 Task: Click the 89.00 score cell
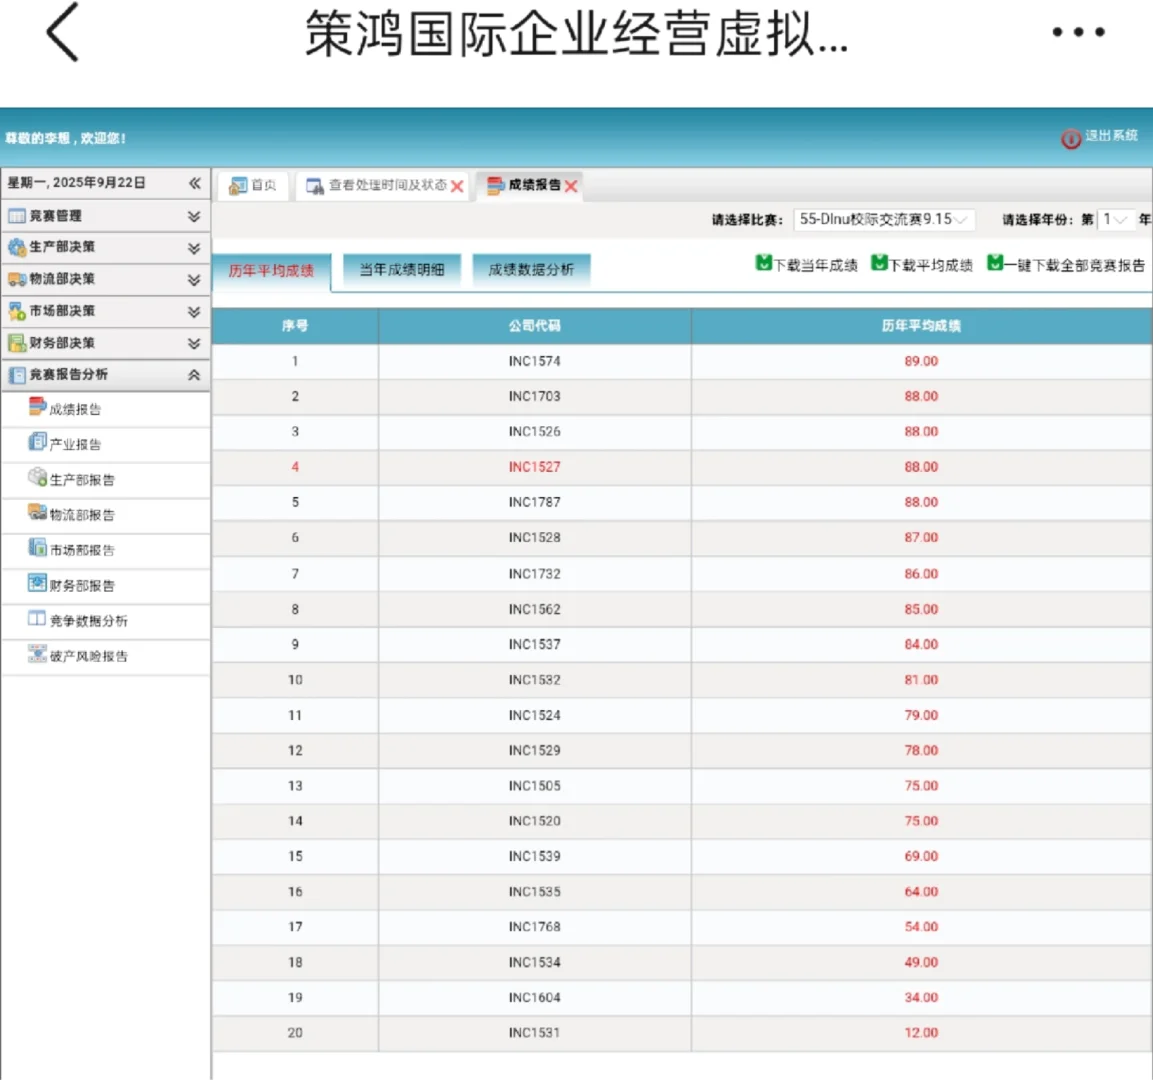(x=921, y=361)
